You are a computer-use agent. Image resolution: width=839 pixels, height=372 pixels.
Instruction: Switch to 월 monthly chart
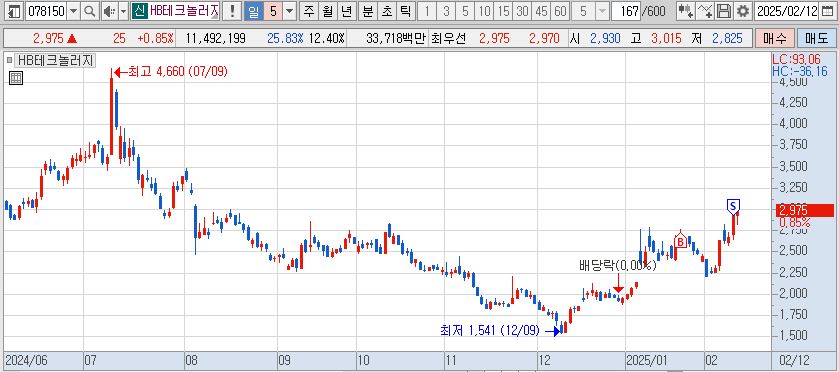[x=327, y=11]
